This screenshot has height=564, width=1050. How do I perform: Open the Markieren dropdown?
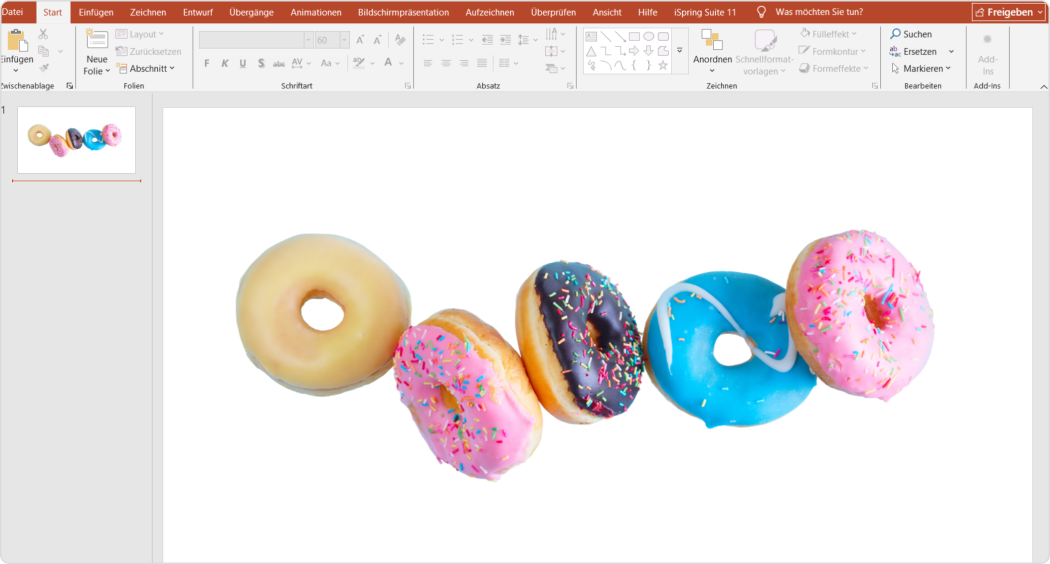click(x=921, y=68)
